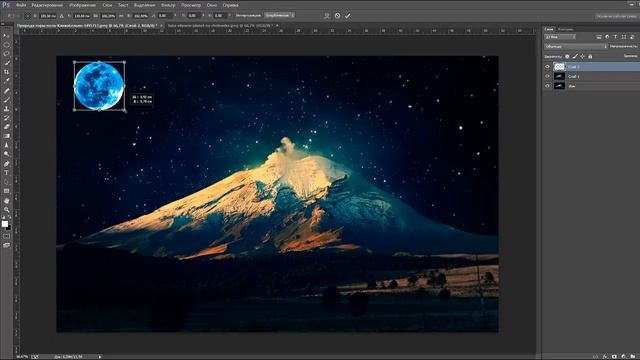
Task: Select the Healing Brush tool
Action: click(7, 91)
